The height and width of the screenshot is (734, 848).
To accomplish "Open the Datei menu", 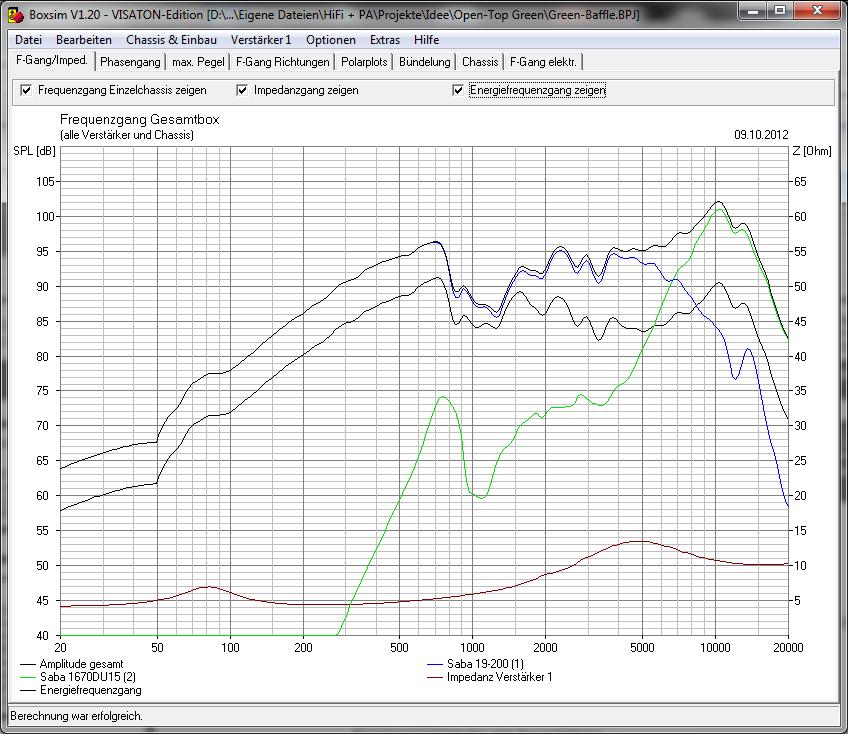I will pos(29,40).
